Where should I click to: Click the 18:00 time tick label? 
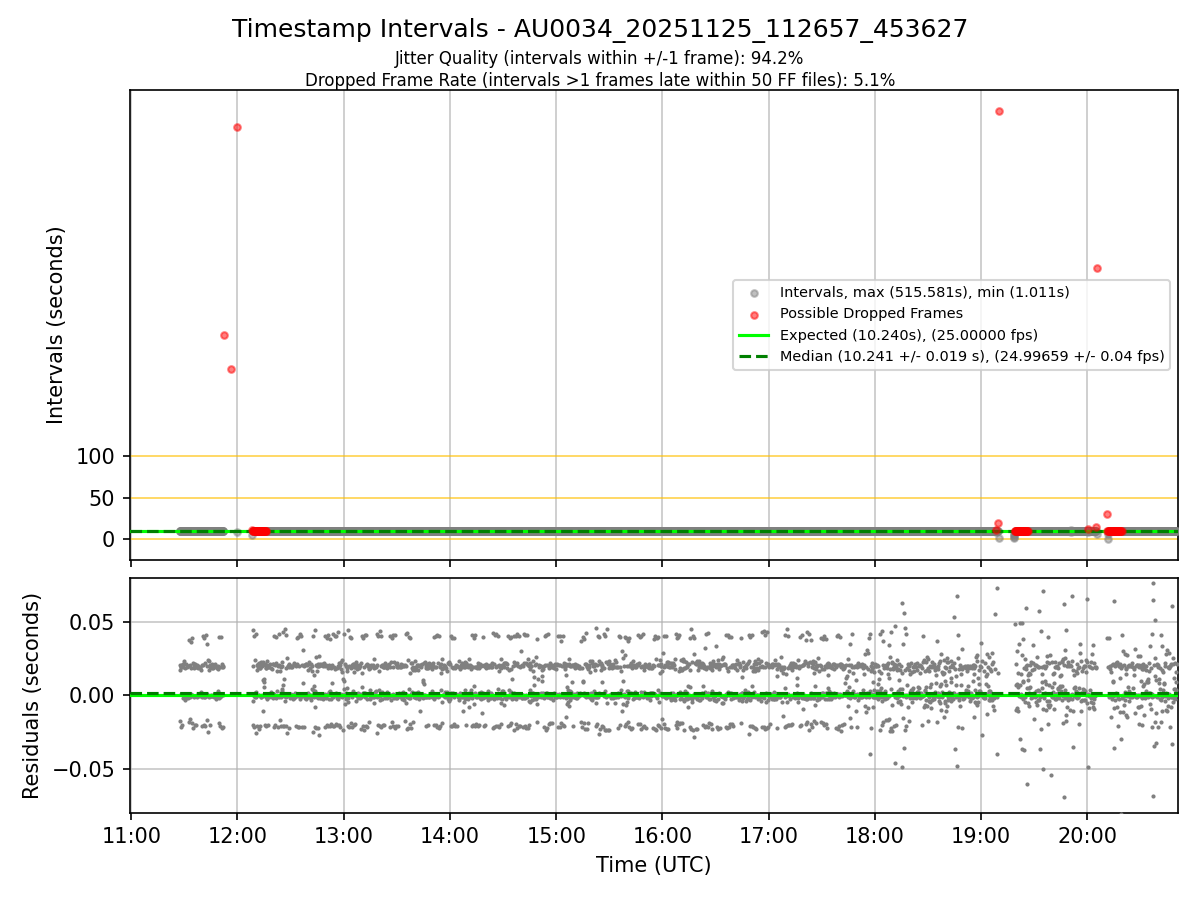875,834
